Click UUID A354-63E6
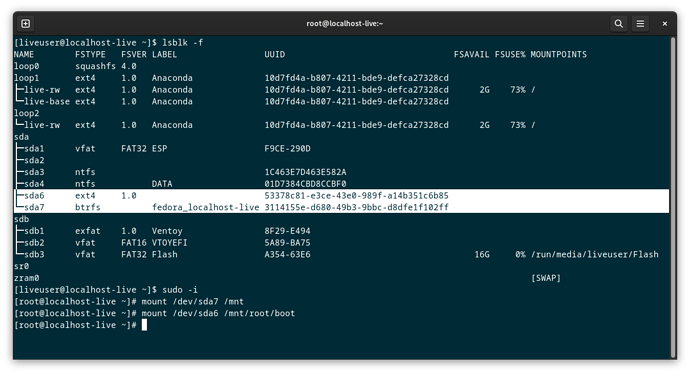This screenshot has width=690, height=374. pyautogui.click(x=287, y=254)
